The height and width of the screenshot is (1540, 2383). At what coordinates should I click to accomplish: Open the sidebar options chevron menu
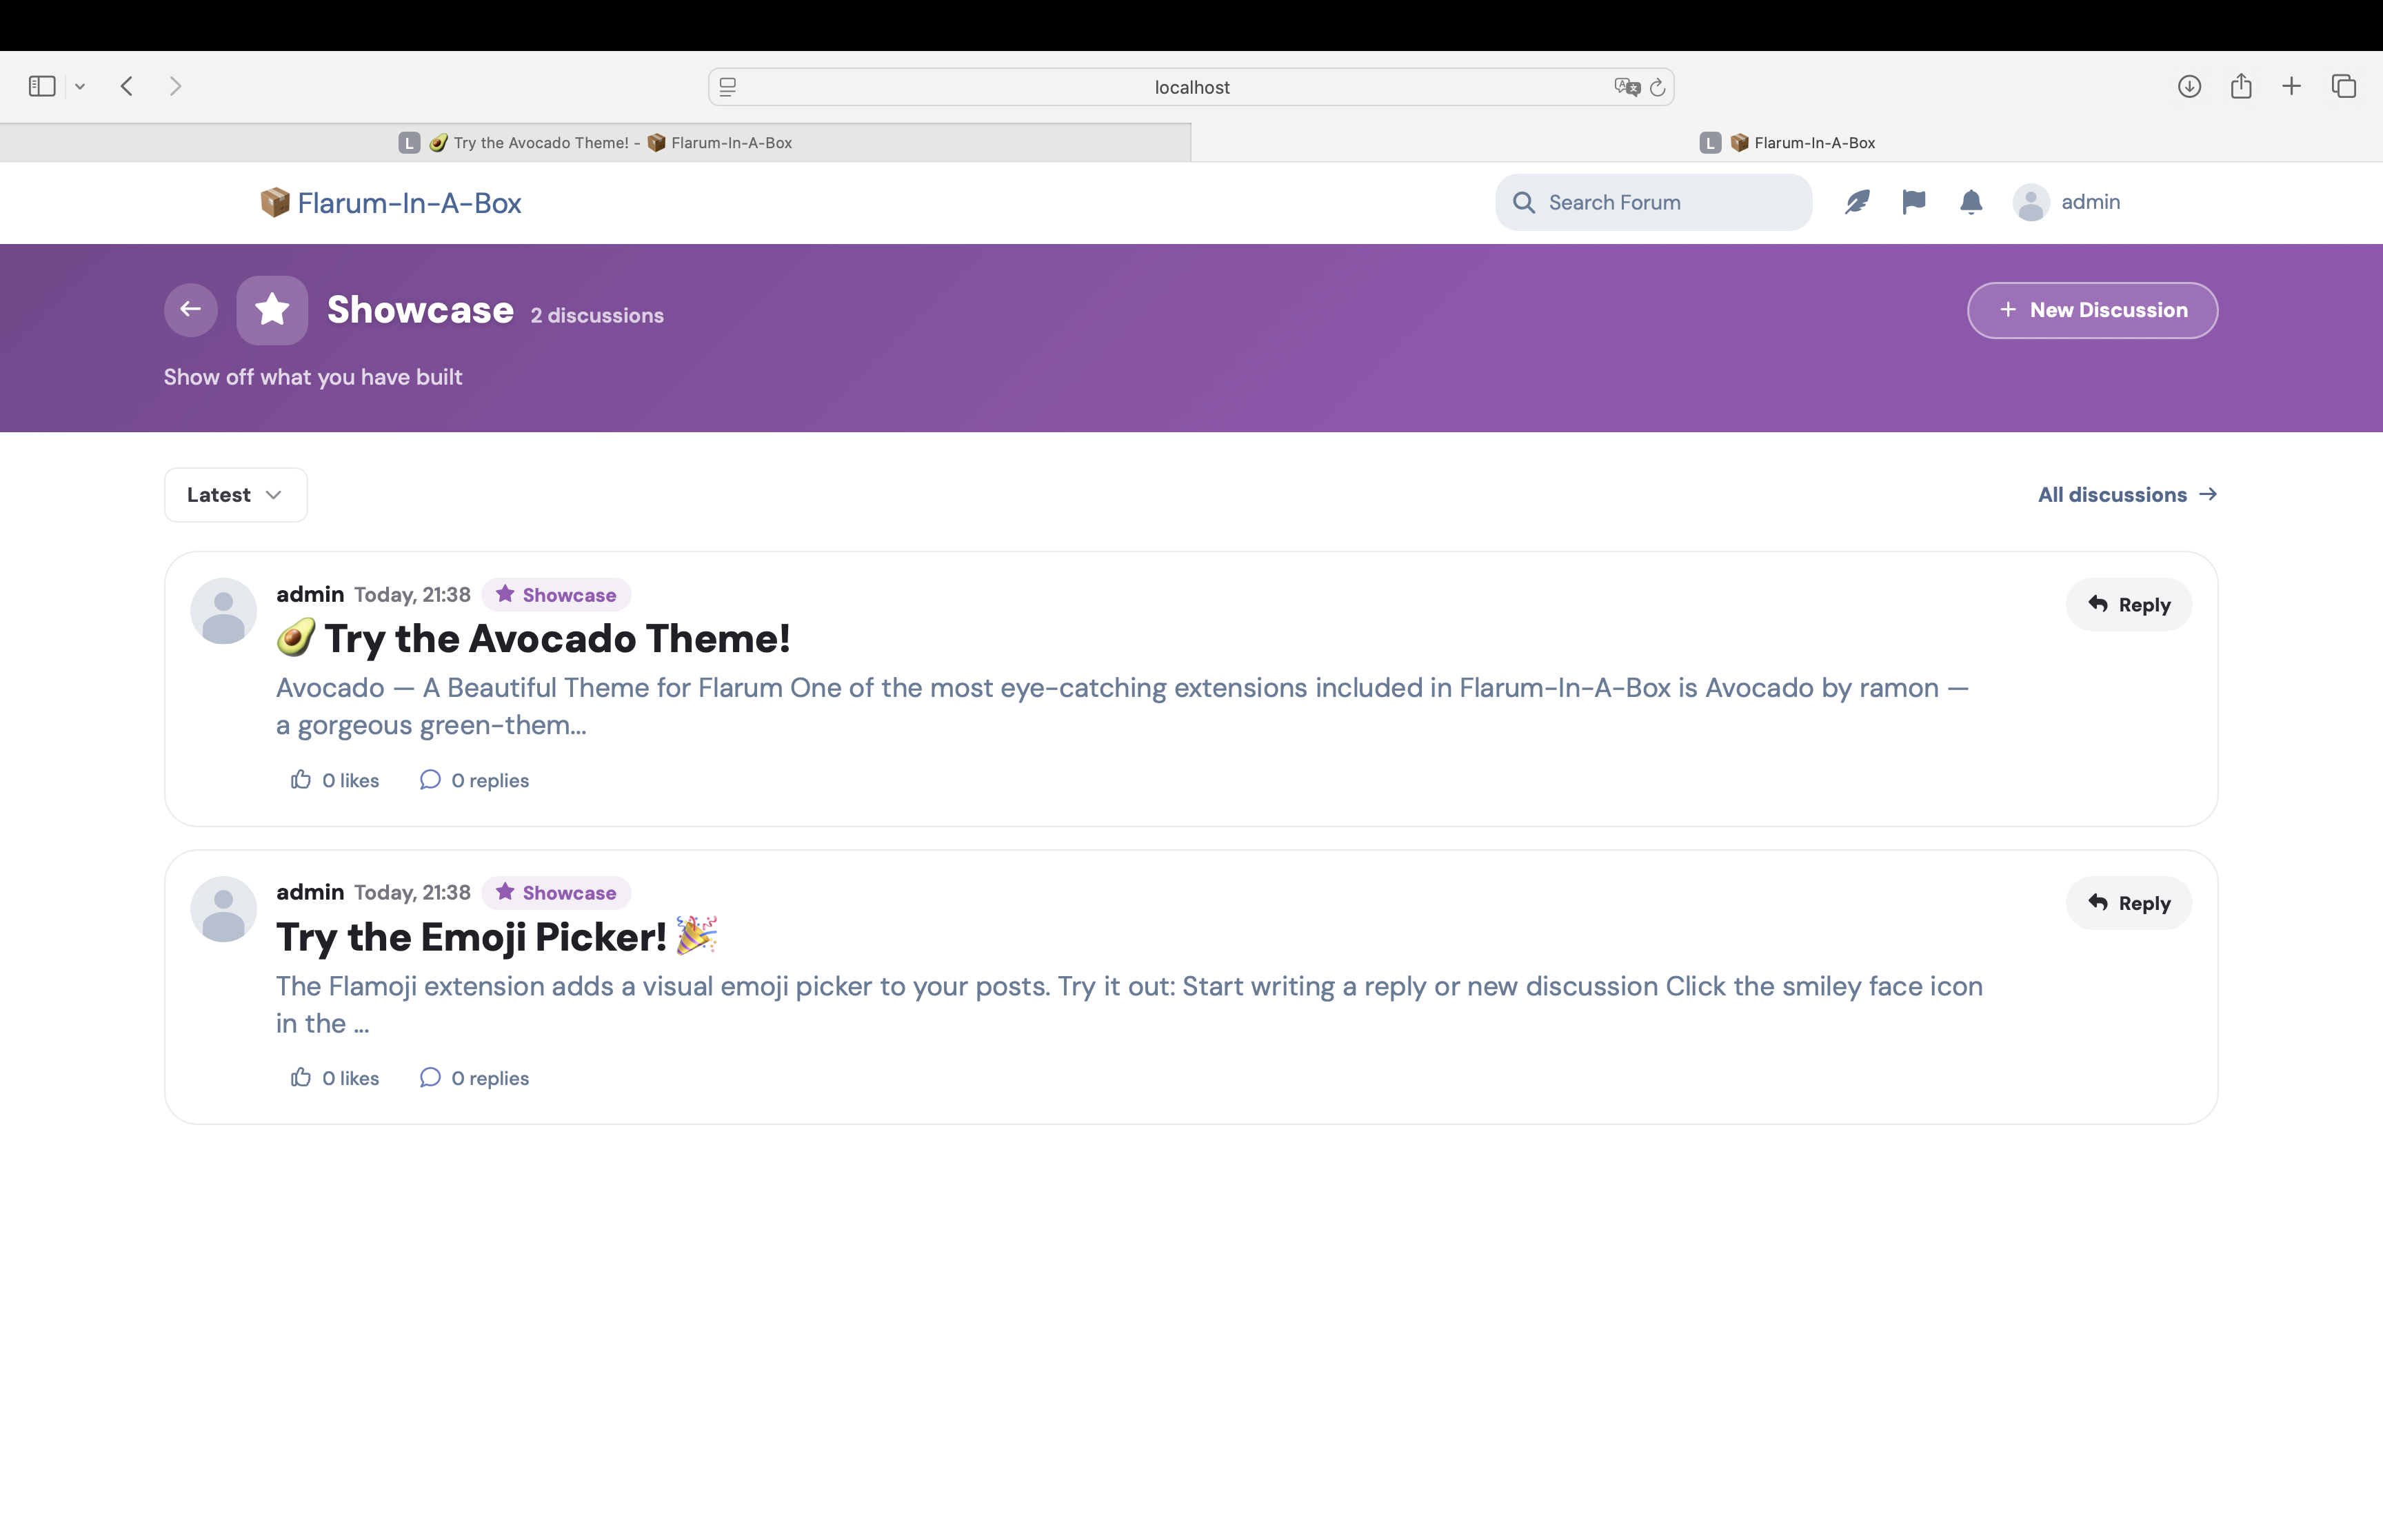tap(80, 87)
